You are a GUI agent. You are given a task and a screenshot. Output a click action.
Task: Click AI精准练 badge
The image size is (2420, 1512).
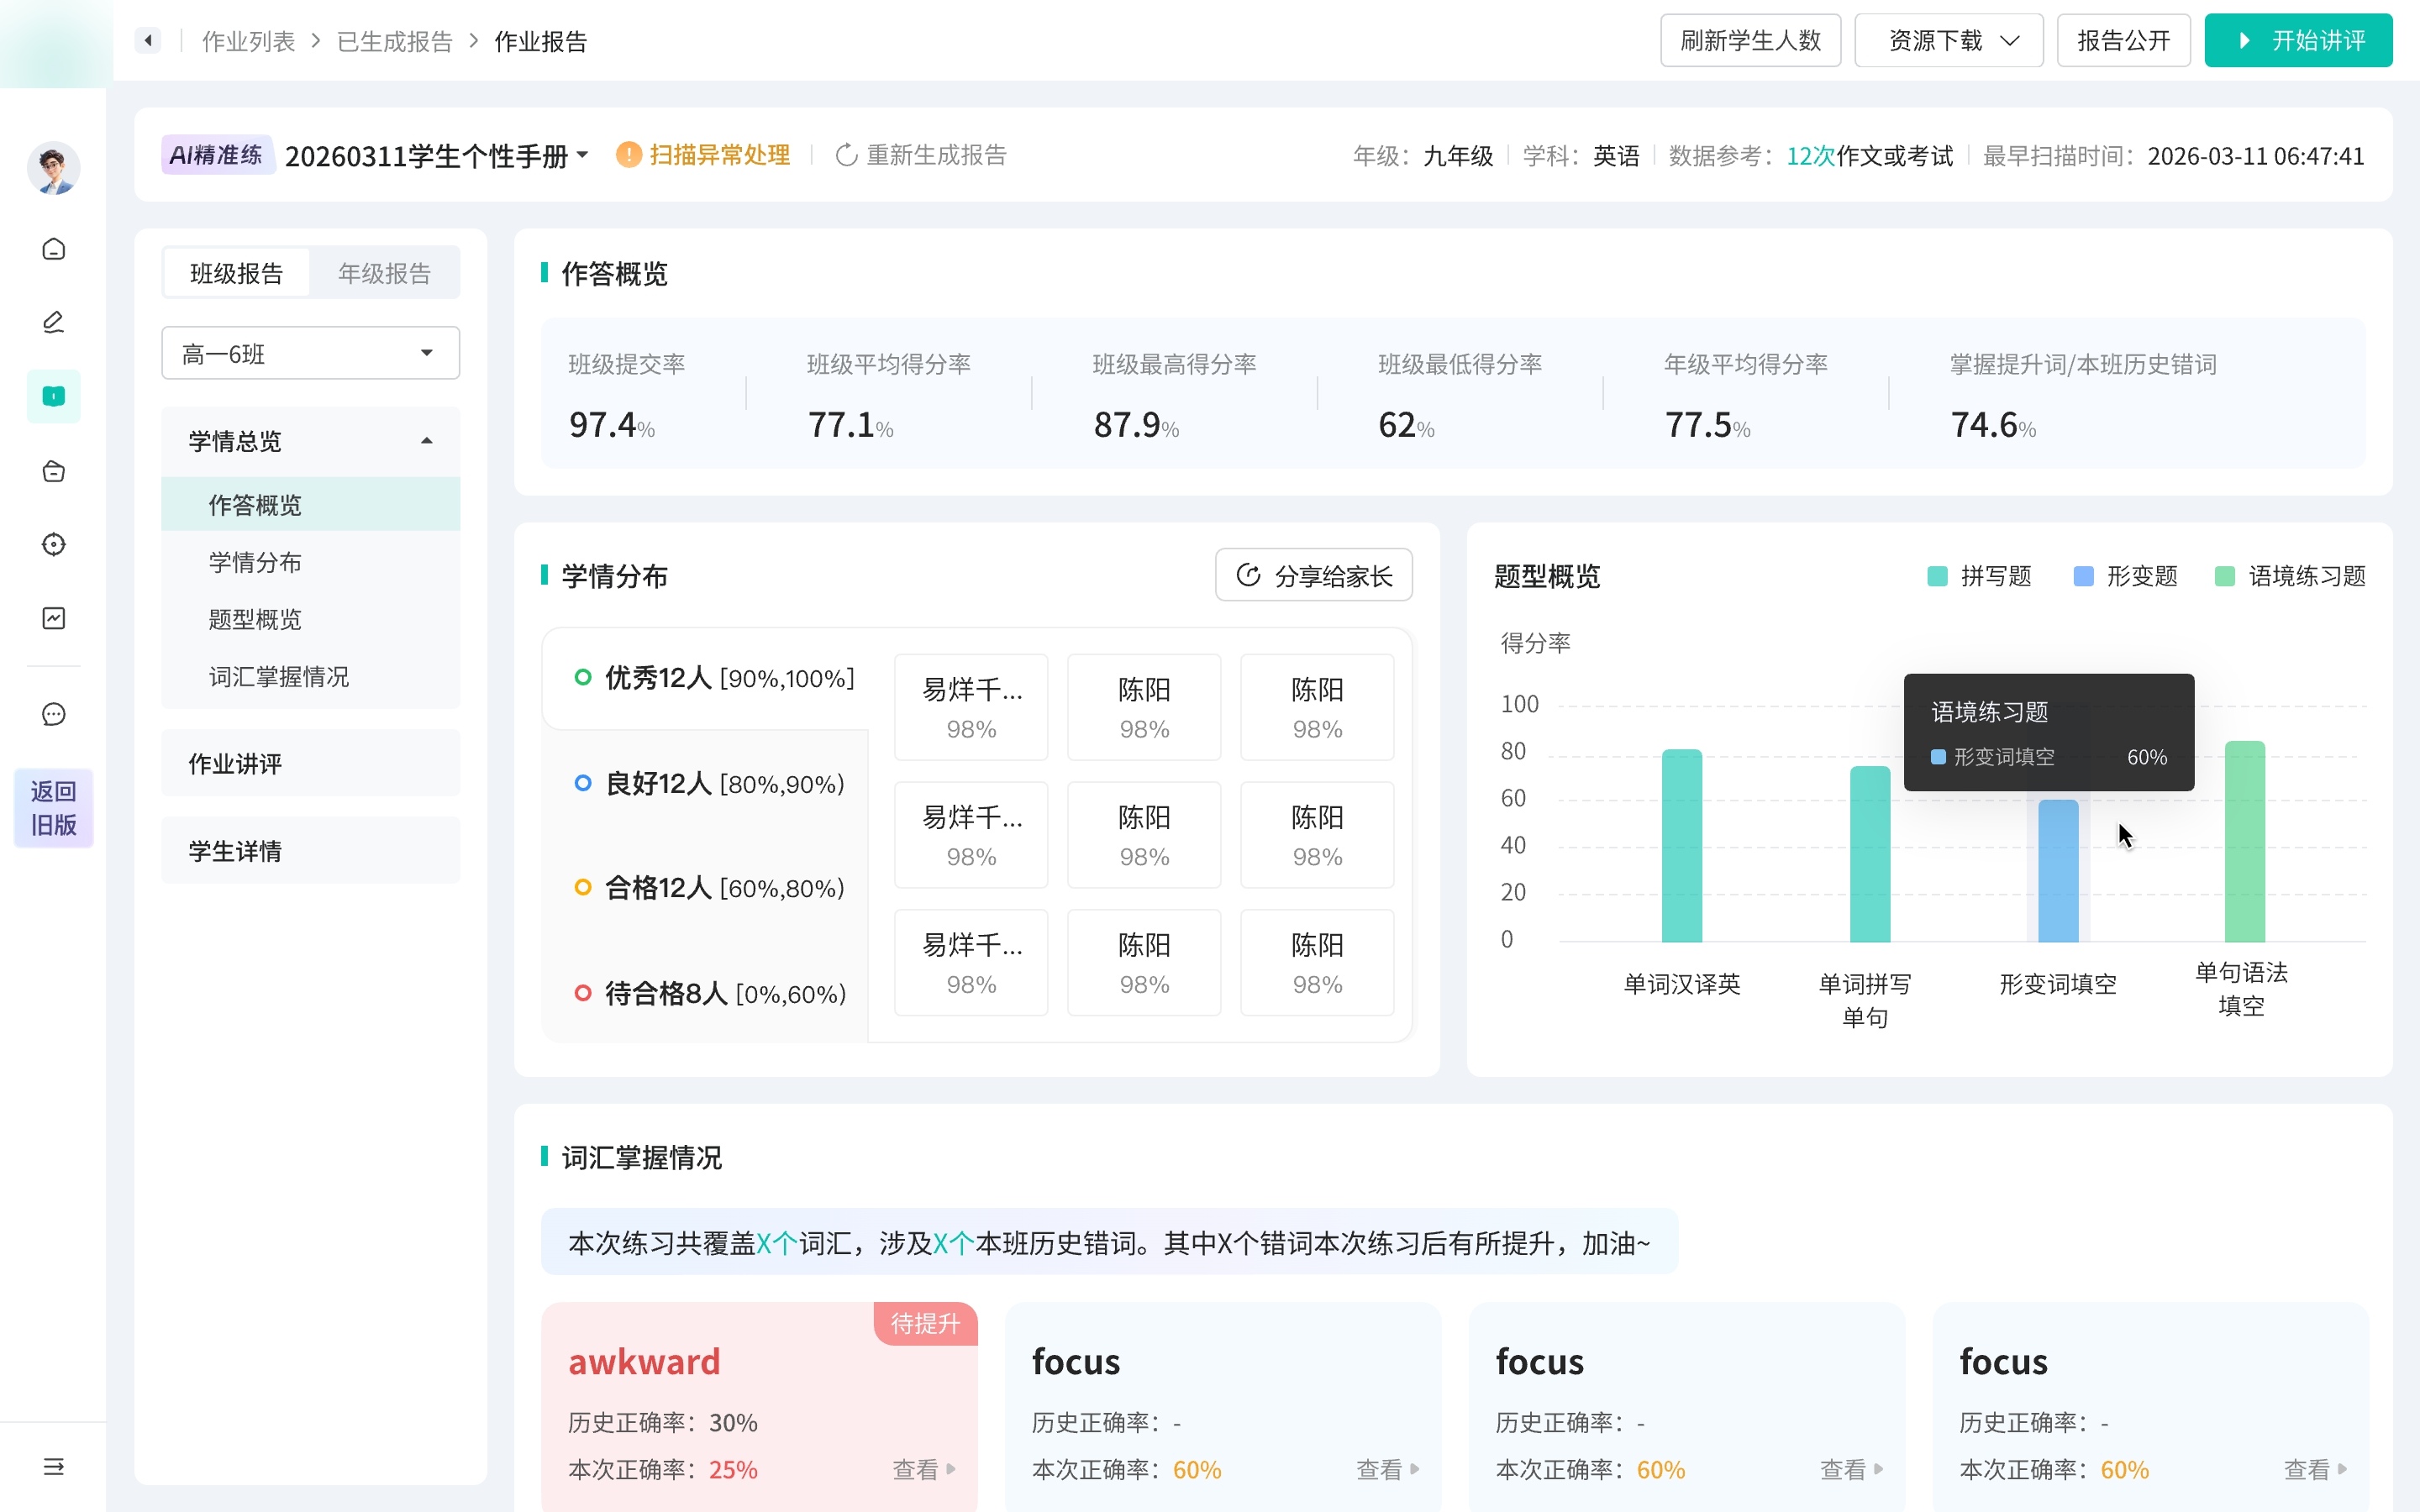(x=217, y=155)
